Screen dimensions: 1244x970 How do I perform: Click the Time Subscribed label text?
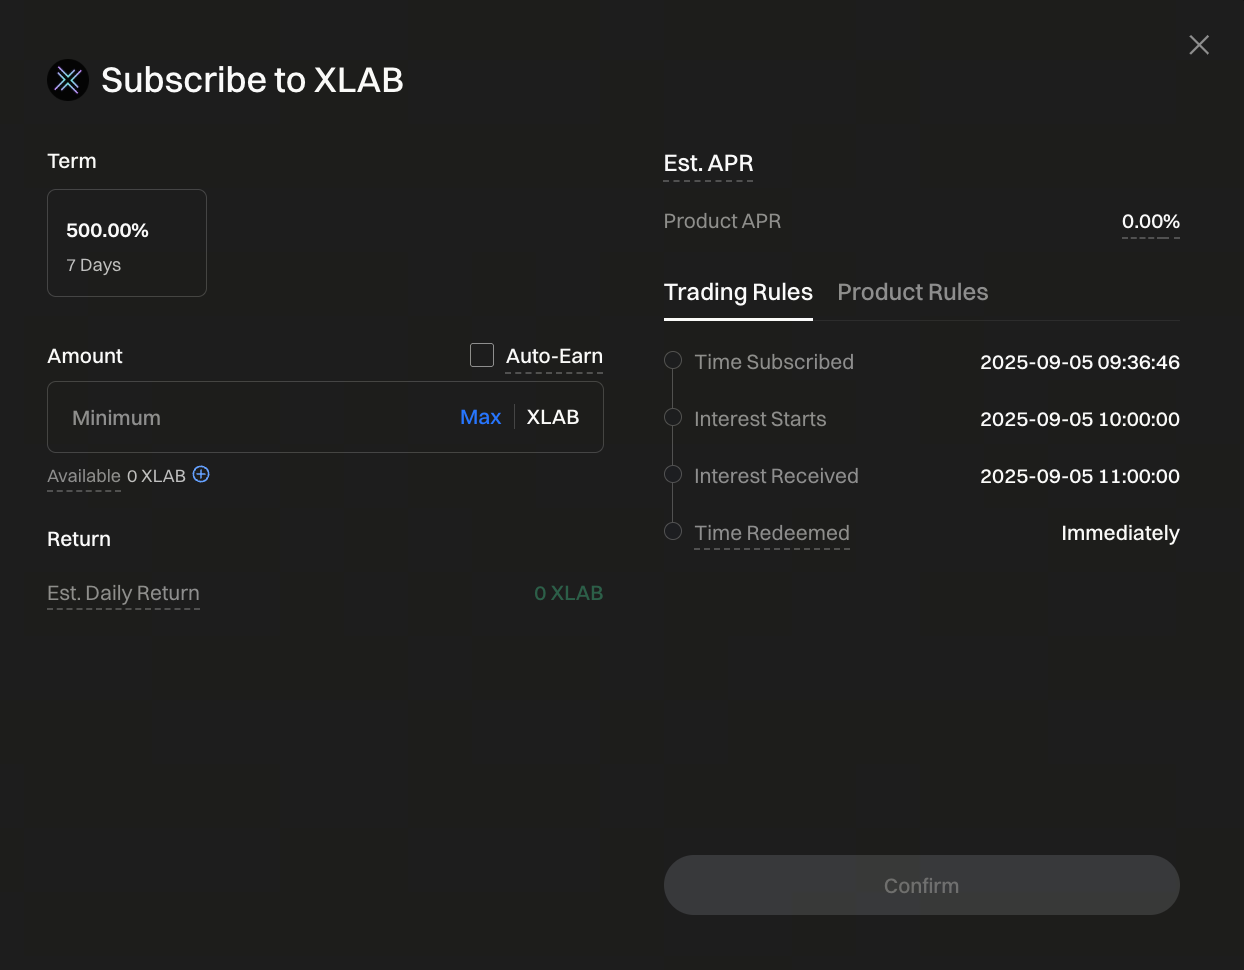coord(774,362)
